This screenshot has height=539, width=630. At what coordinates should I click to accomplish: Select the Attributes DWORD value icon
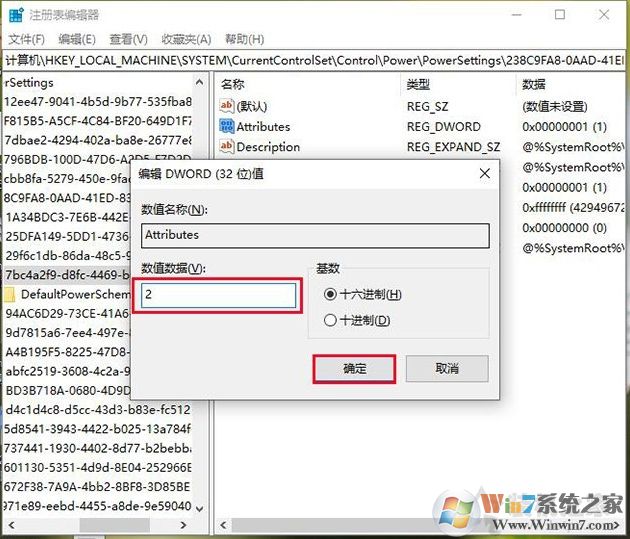pos(226,126)
